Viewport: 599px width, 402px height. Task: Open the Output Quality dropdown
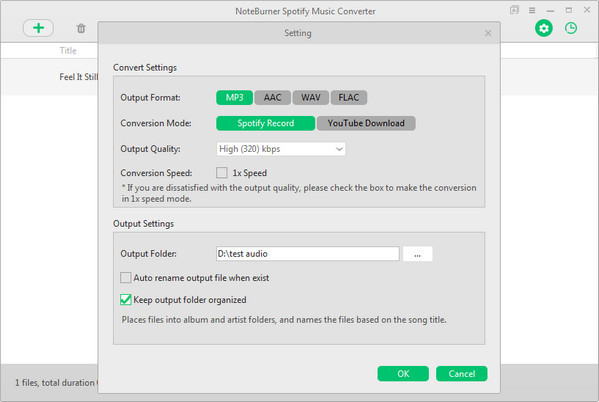(281, 149)
